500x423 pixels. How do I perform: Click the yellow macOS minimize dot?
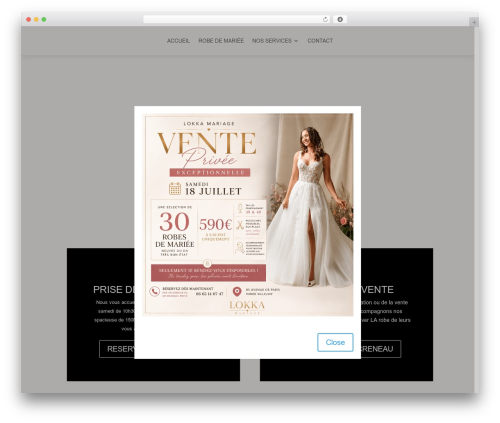[36, 20]
